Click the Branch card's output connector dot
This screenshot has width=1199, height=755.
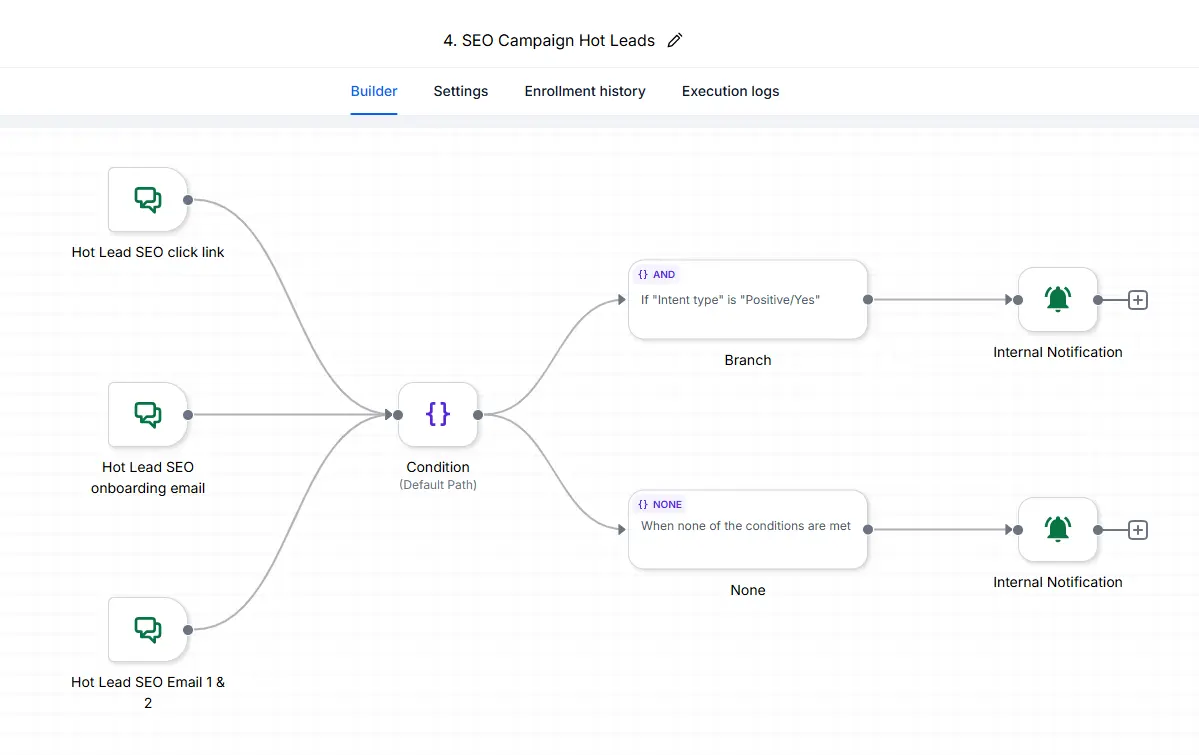(868, 300)
